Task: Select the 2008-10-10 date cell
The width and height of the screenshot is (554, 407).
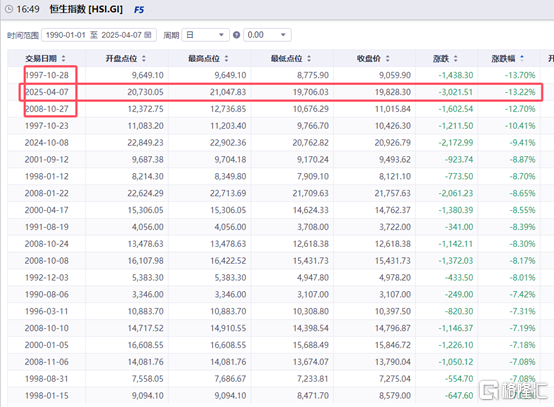Action: tap(47, 328)
